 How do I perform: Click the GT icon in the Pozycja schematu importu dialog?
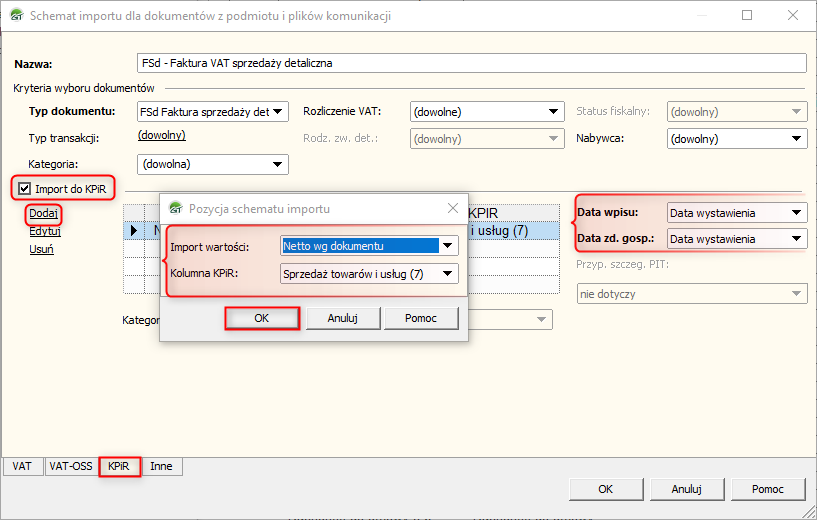(175, 209)
